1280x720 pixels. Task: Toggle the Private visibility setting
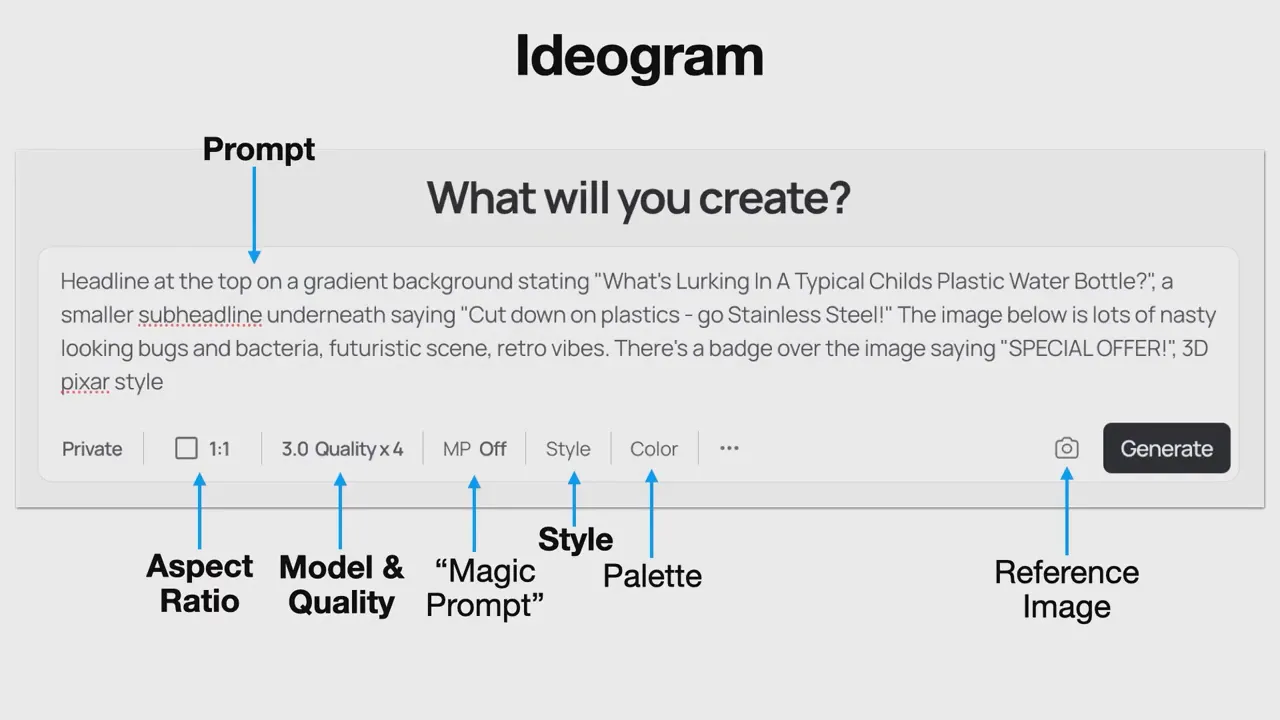point(92,449)
